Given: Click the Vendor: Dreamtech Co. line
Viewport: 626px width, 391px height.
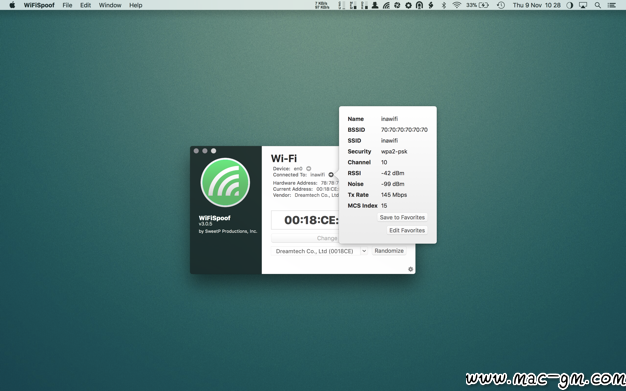Looking at the screenshot, I should click(306, 195).
